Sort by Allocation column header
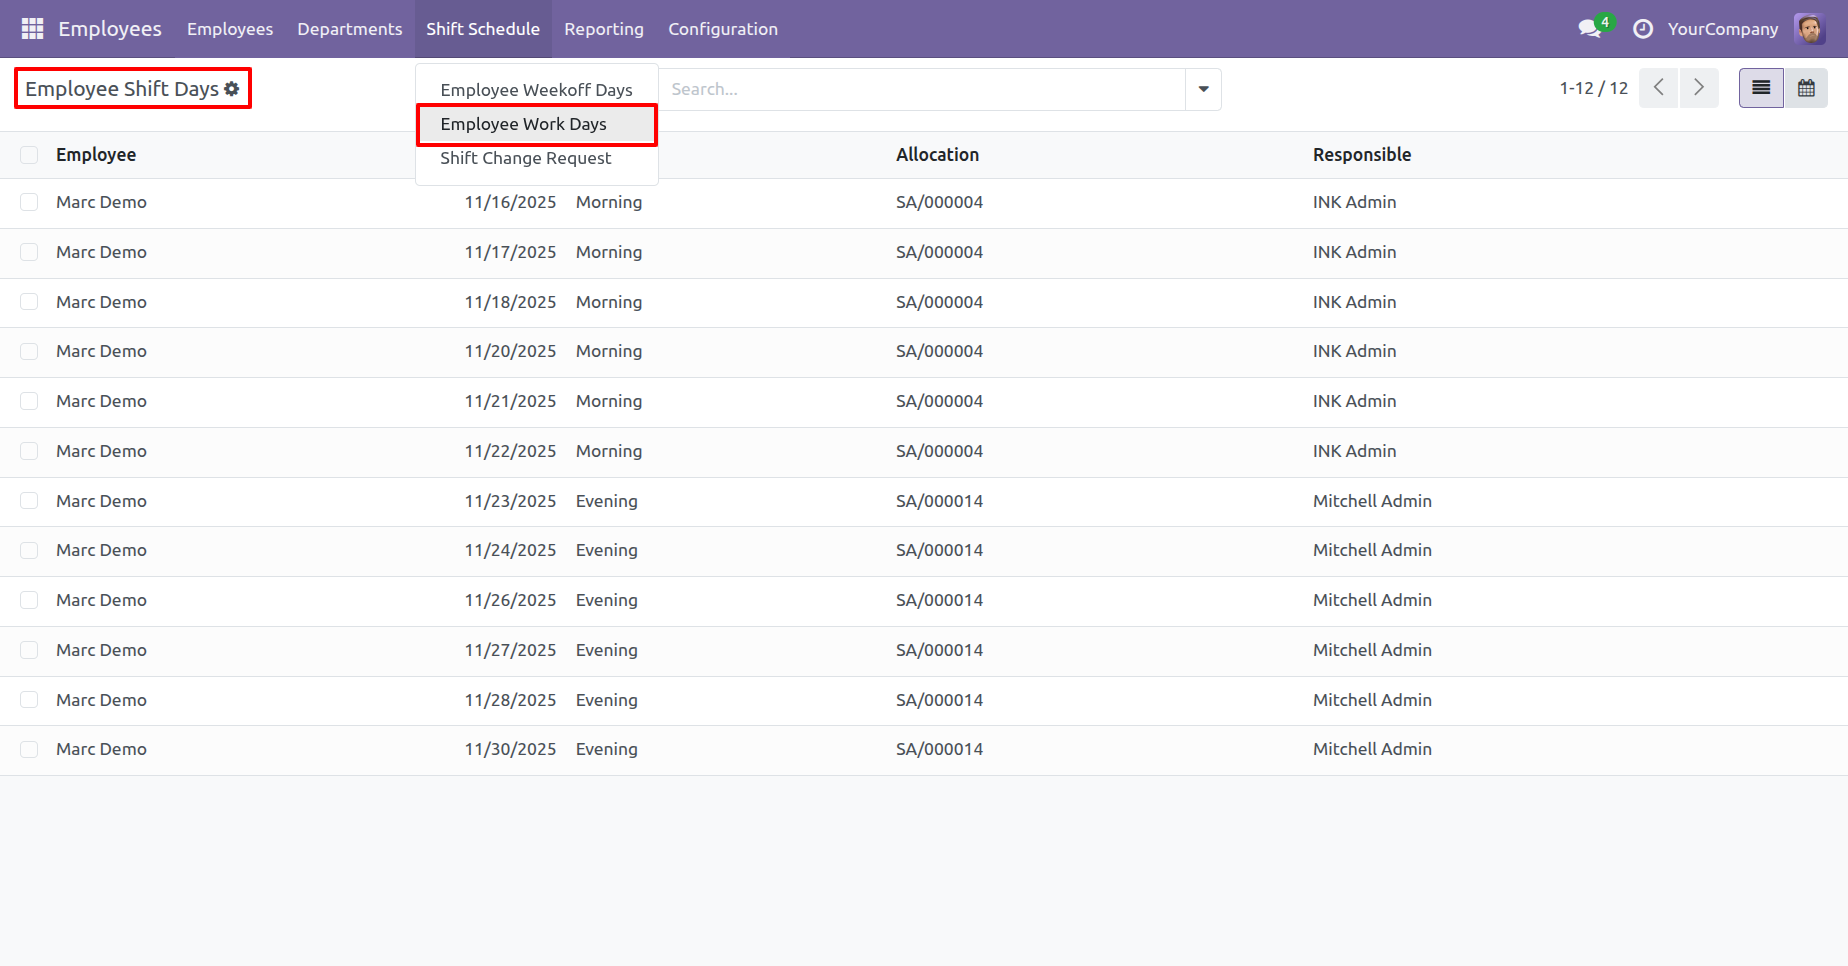 click(937, 155)
